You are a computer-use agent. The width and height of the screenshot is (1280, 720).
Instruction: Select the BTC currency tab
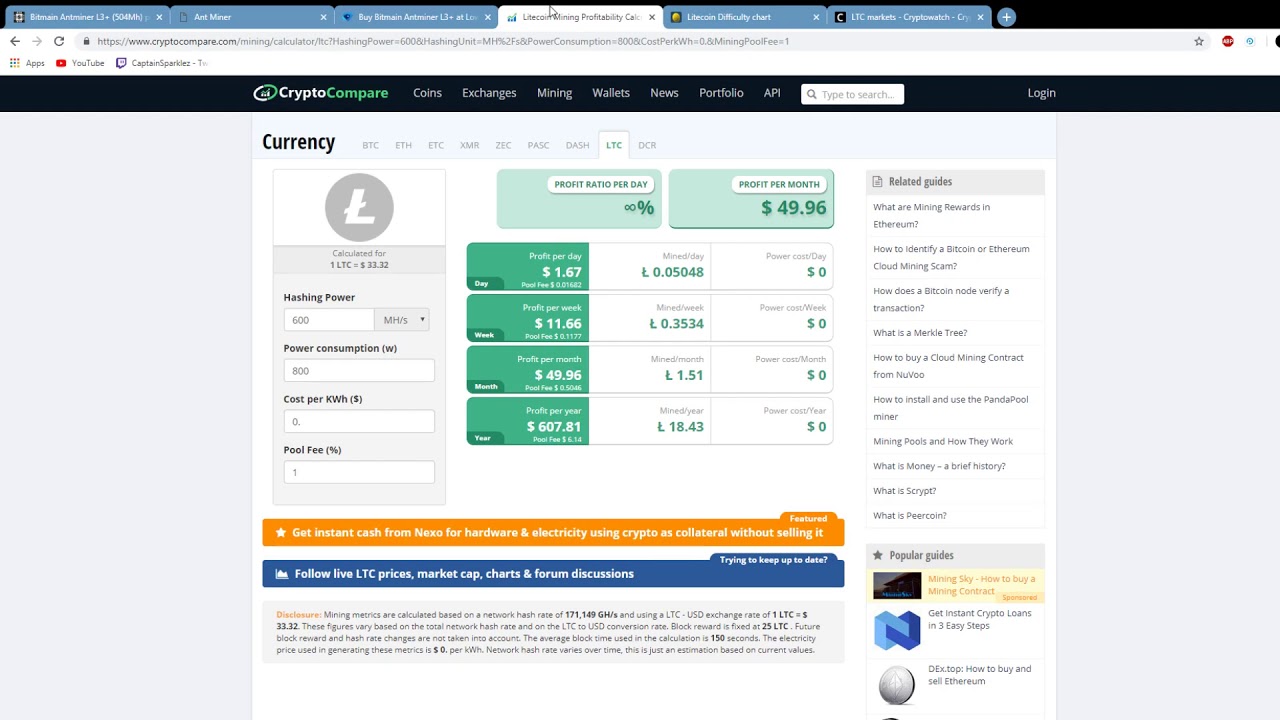(370, 145)
